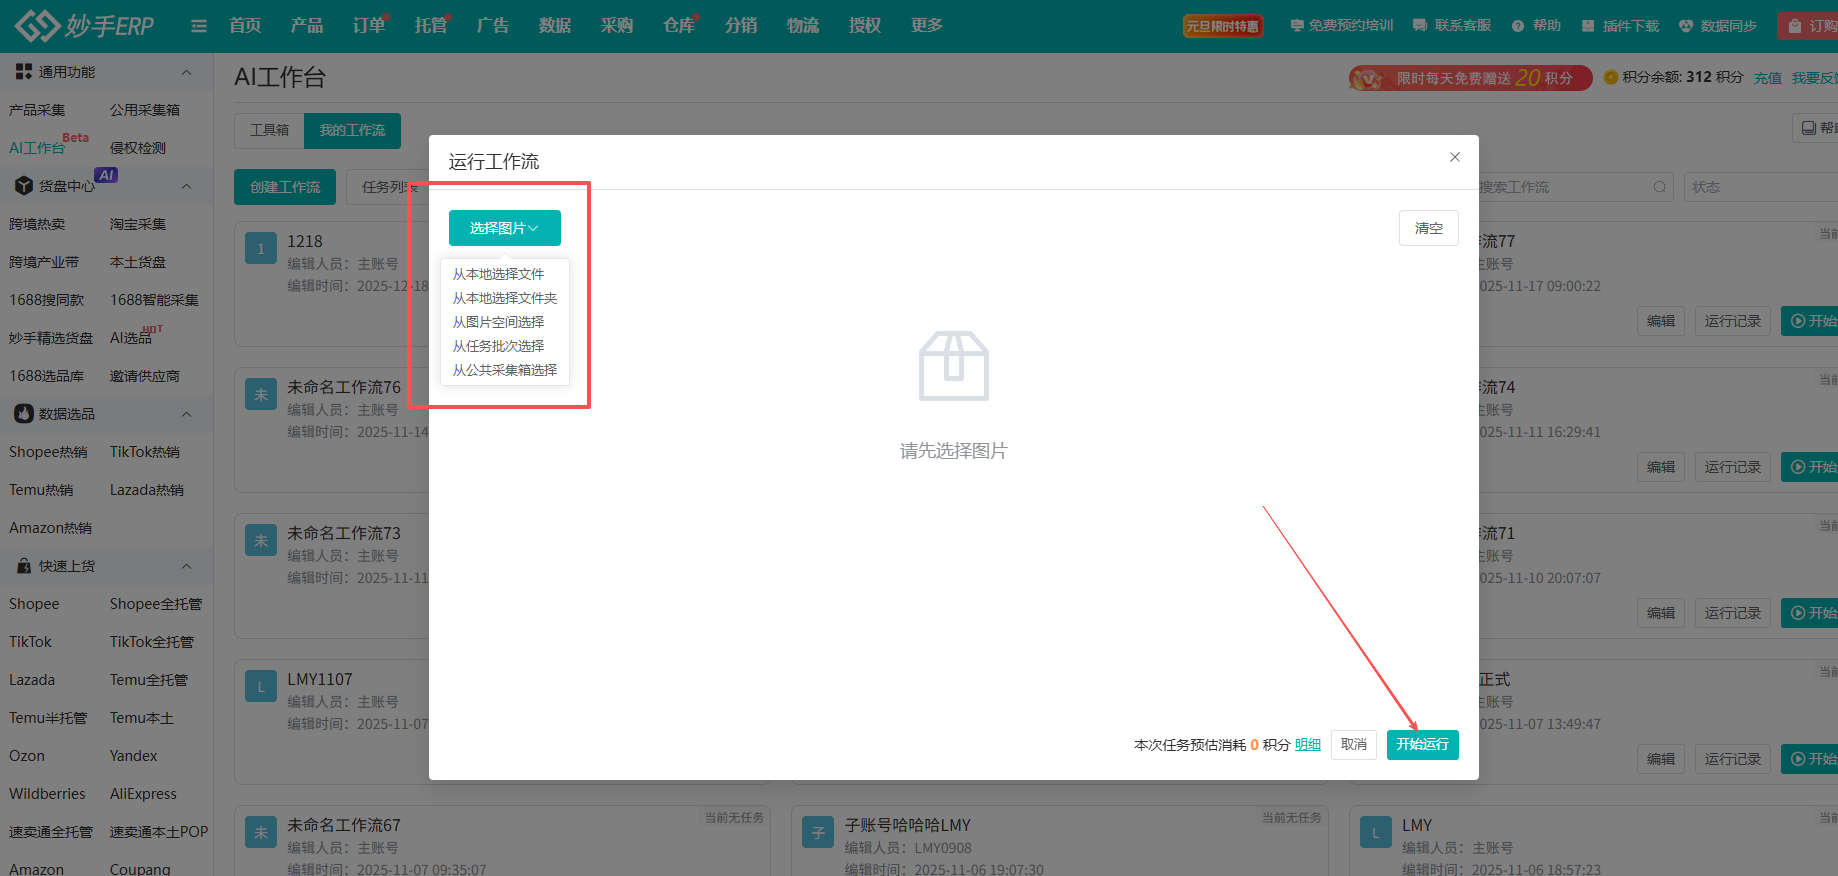Click the 1218 workflow avatar icon

pos(261,249)
